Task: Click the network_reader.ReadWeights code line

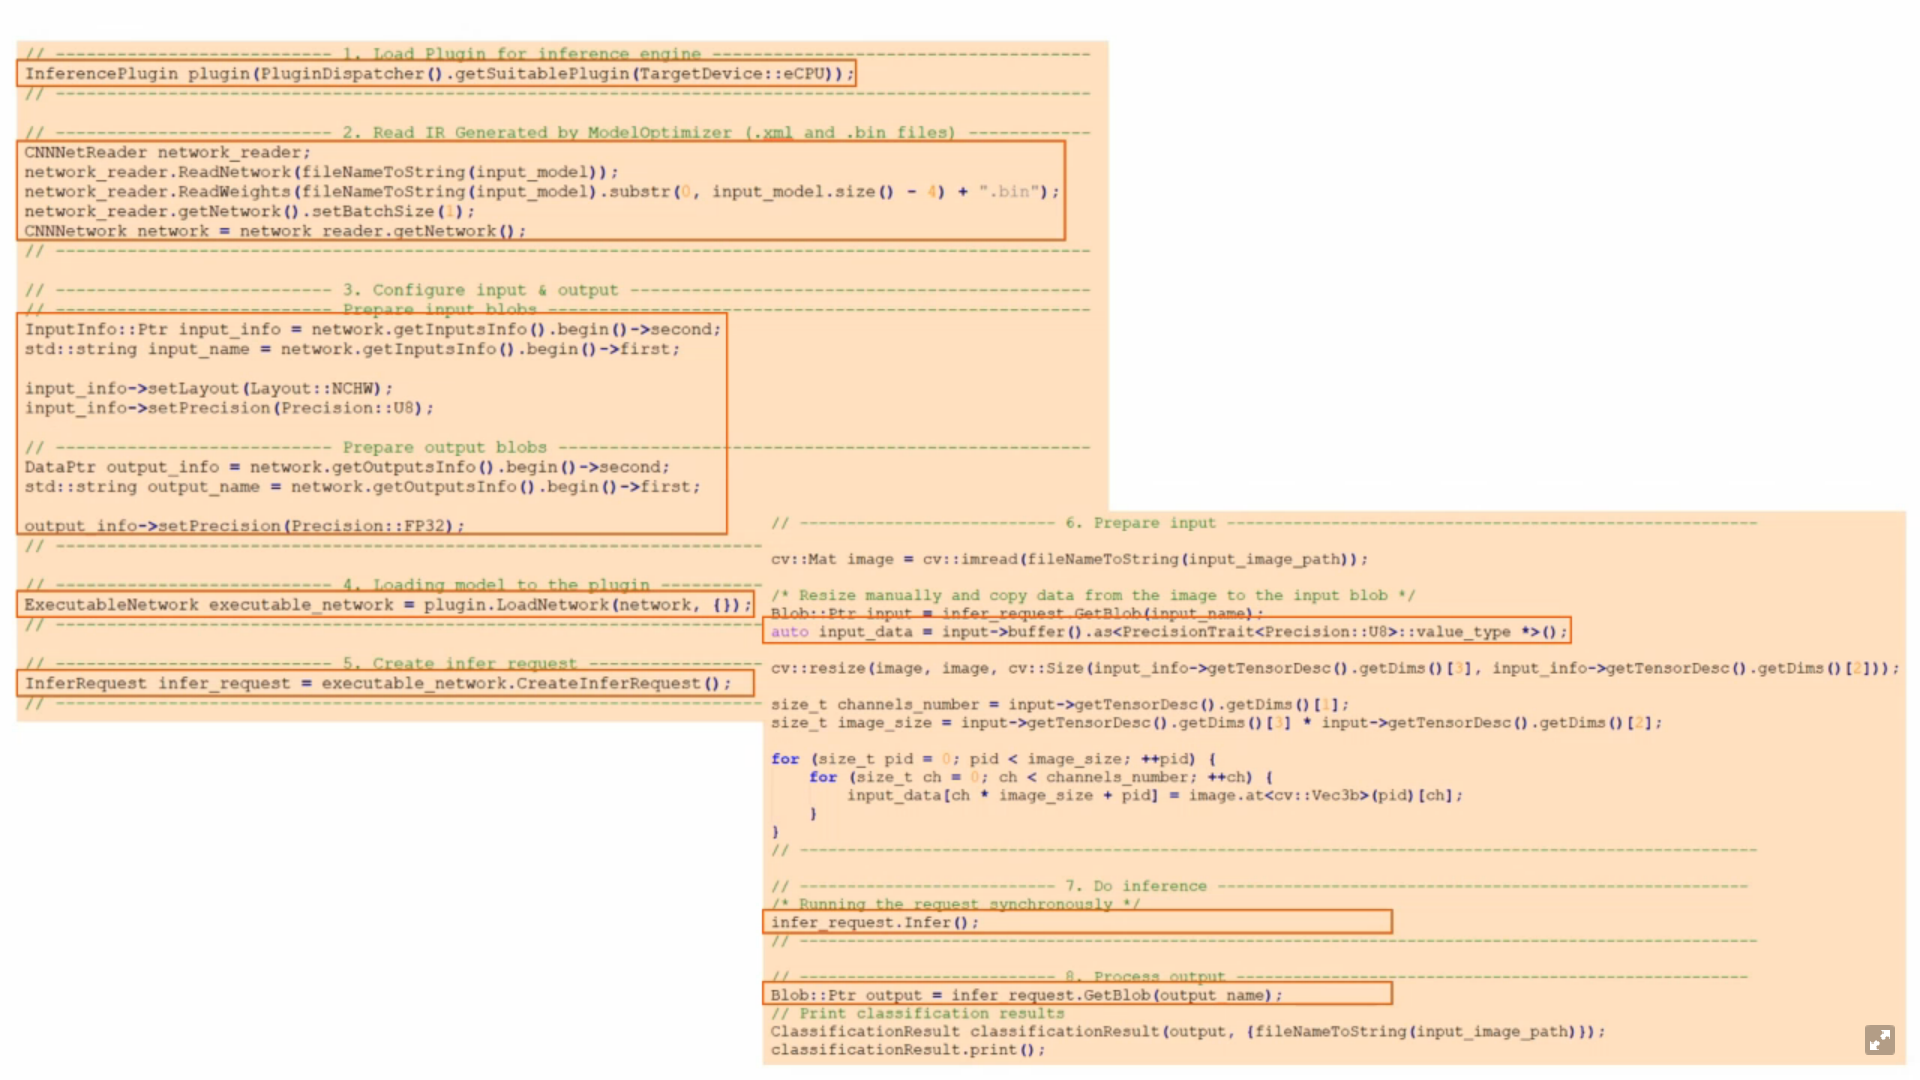Action: pos(540,192)
